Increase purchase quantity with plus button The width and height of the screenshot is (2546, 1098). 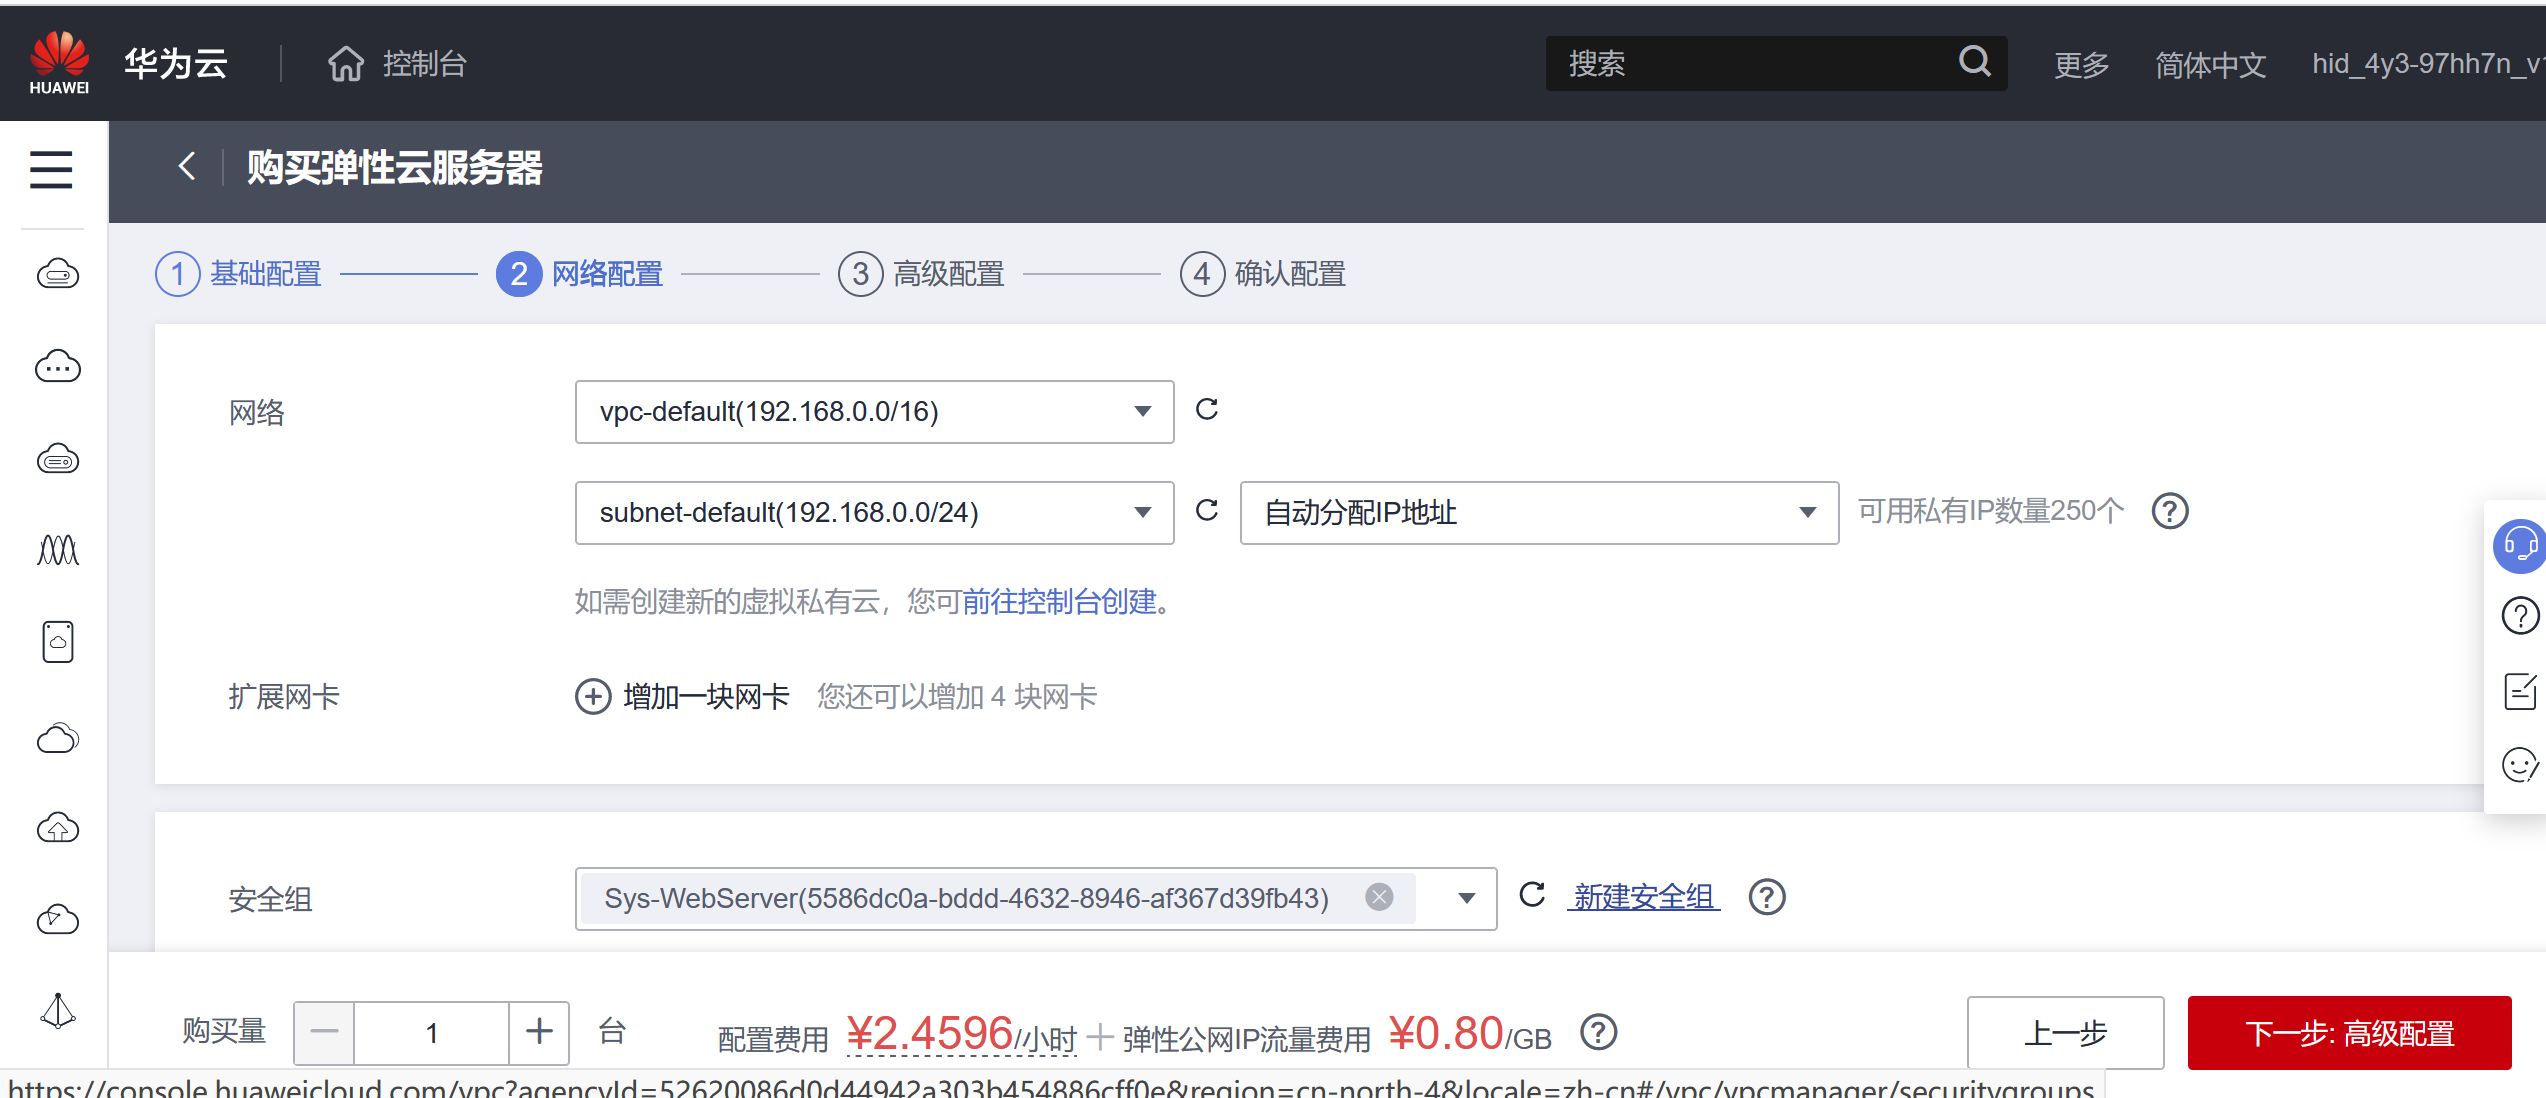coord(539,1032)
